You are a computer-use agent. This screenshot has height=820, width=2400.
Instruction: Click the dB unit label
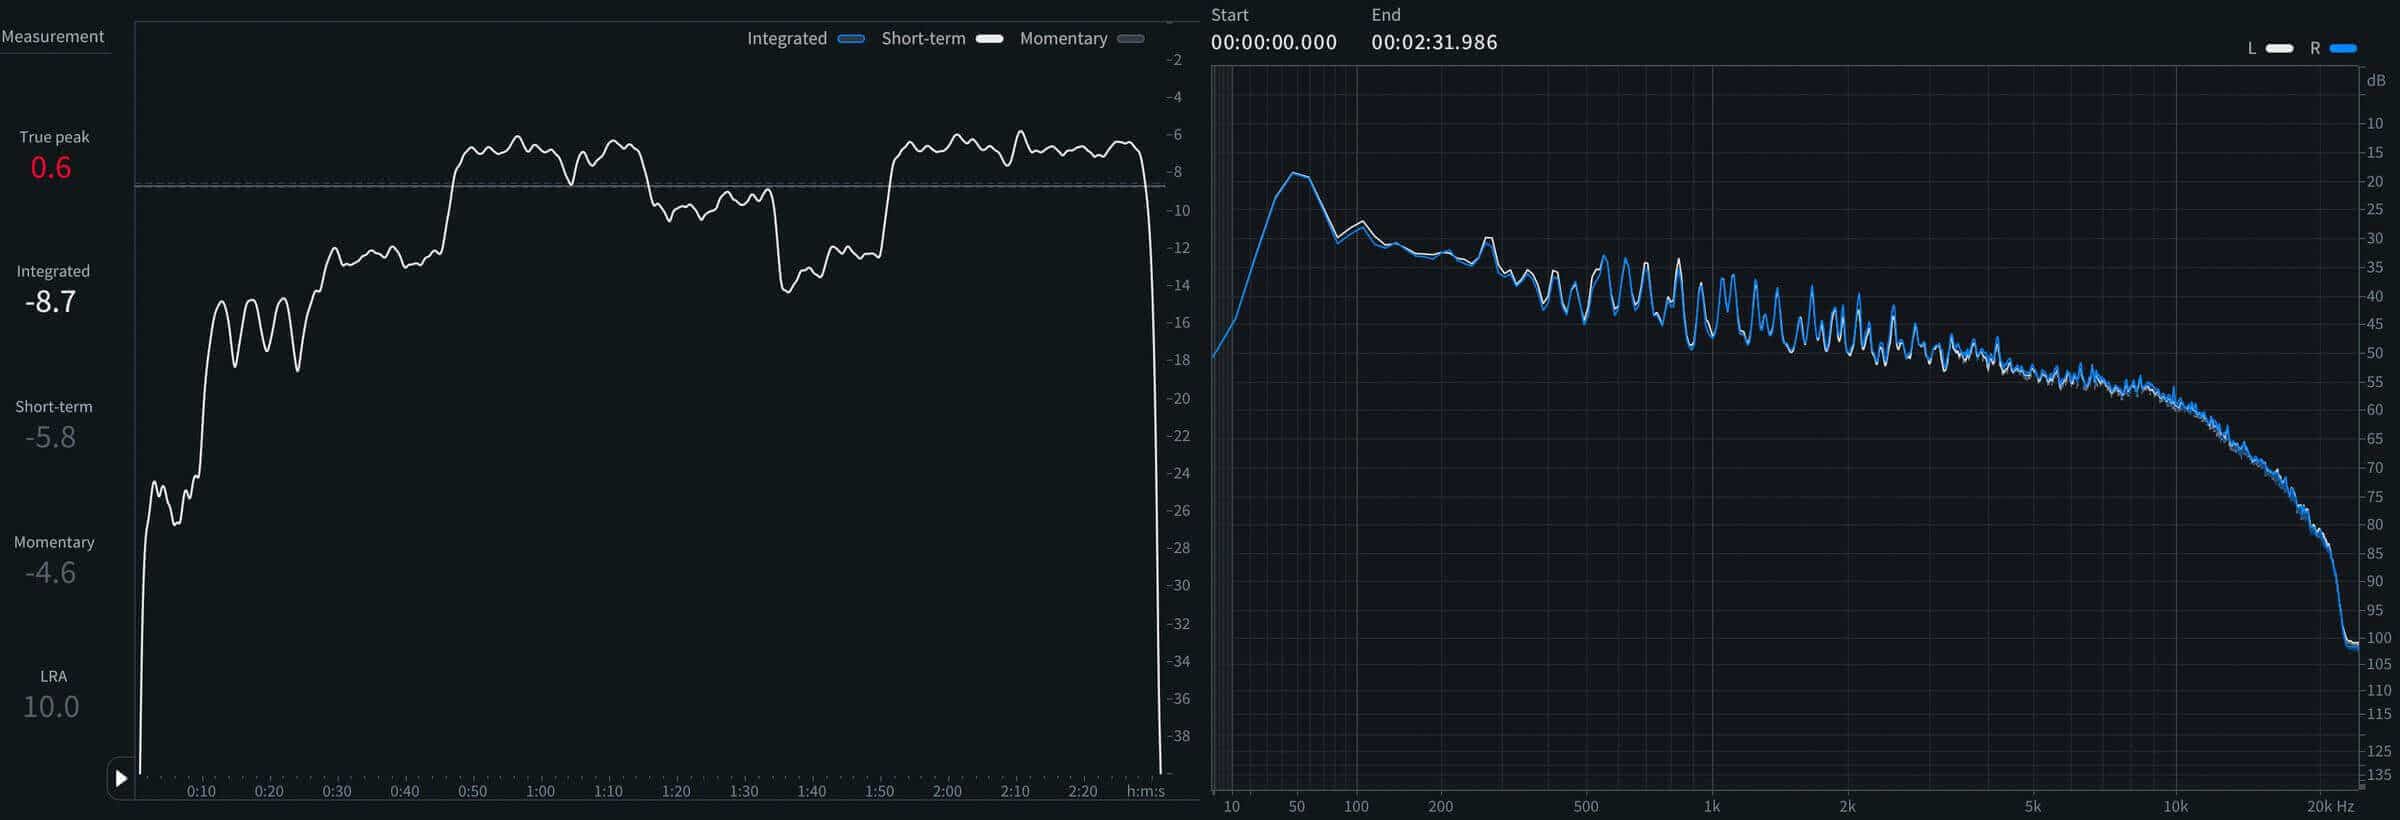pos(2376,81)
